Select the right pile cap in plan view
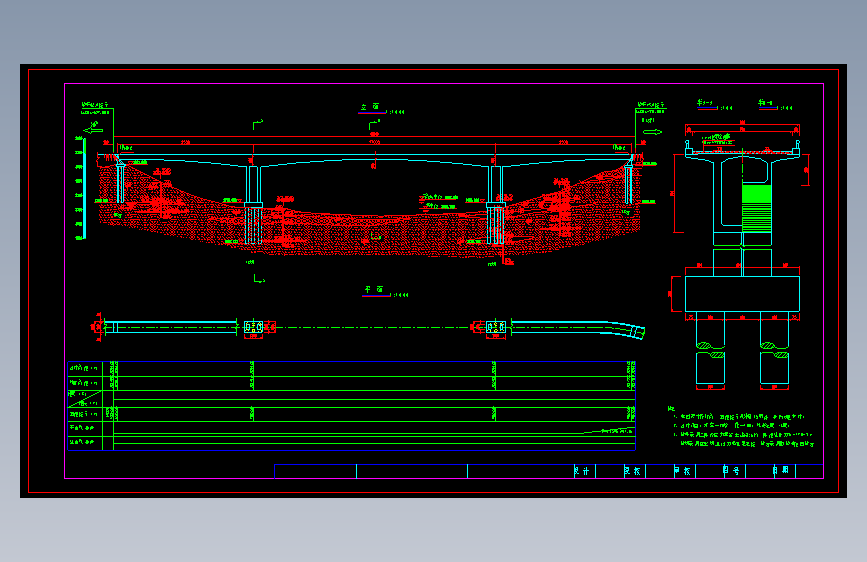867x562 pixels. [496, 327]
